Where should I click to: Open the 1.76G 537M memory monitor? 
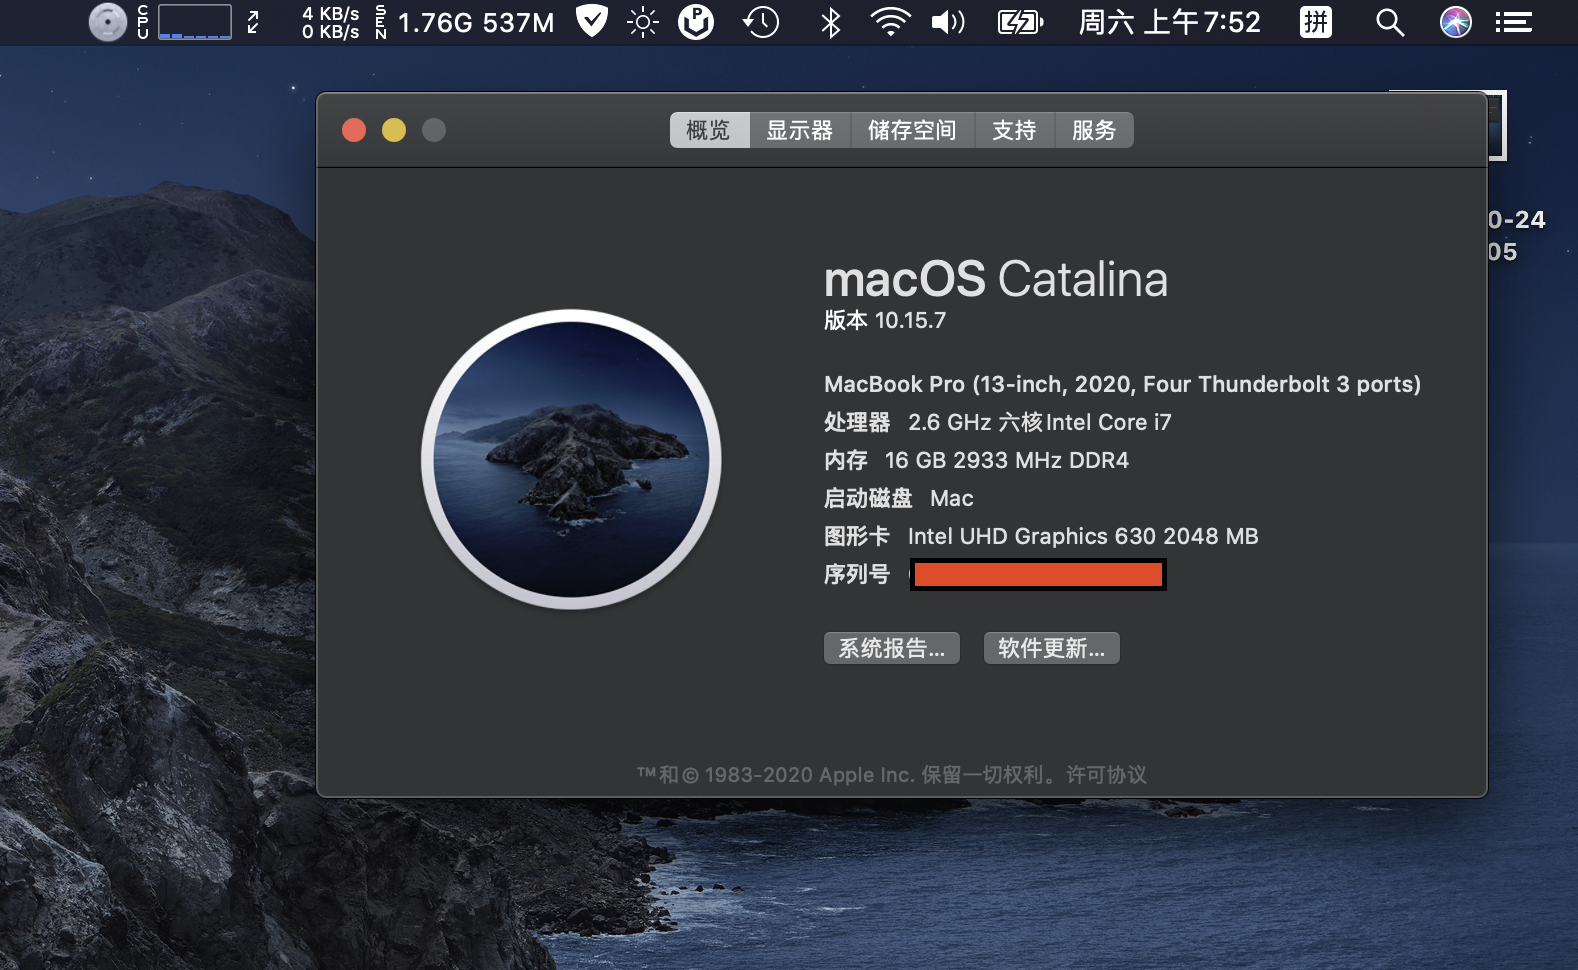(476, 22)
